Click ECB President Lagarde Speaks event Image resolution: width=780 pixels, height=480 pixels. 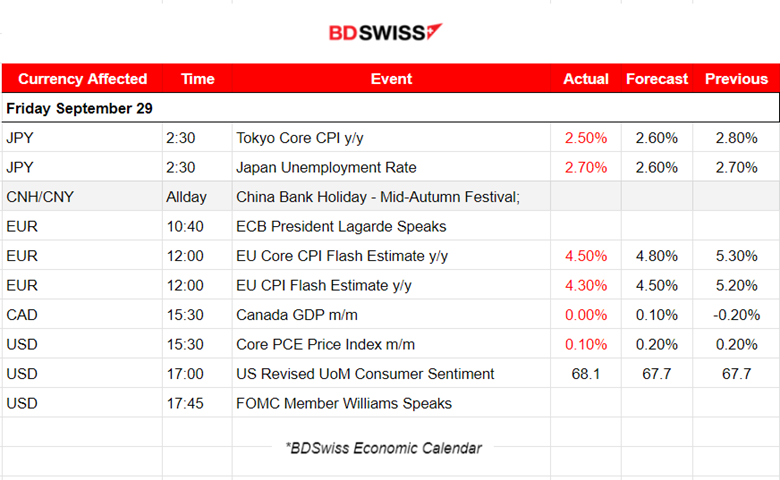point(341,226)
